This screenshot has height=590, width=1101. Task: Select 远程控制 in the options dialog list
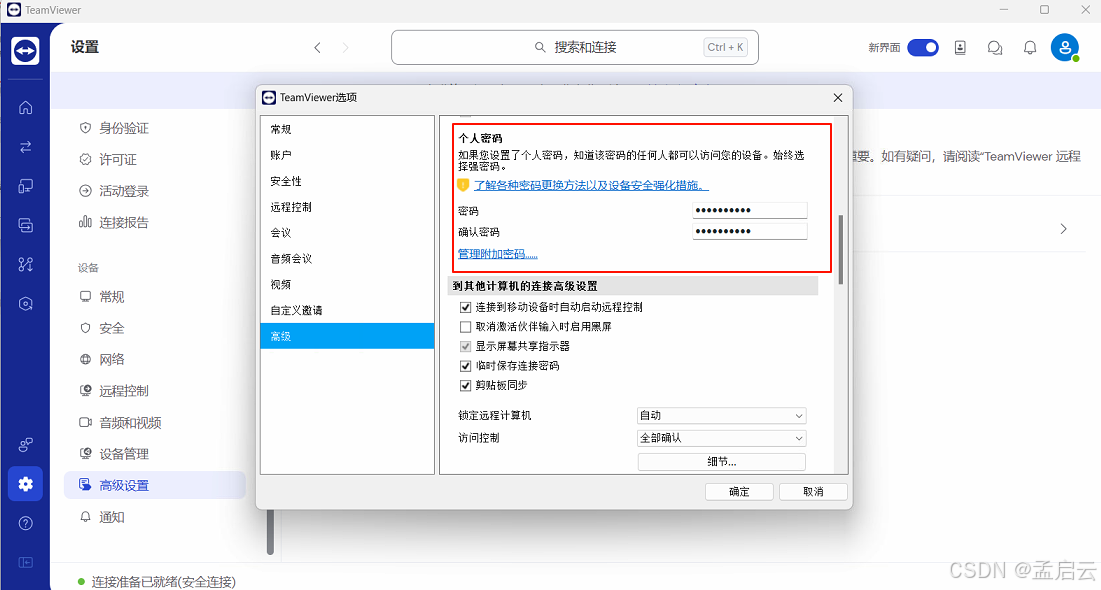click(347, 207)
